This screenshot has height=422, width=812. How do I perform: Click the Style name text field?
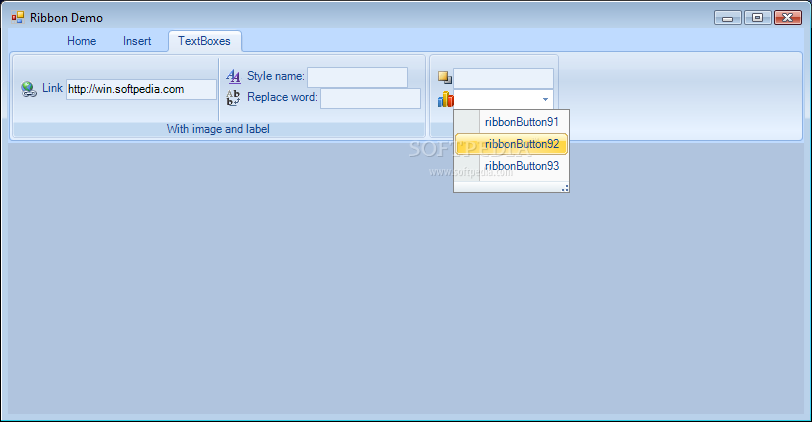(357, 78)
